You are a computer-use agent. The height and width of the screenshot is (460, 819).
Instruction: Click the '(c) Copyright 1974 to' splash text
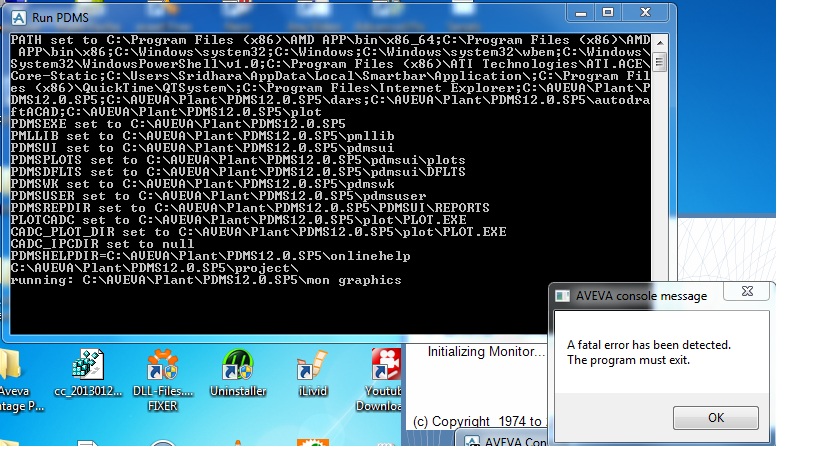477,421
